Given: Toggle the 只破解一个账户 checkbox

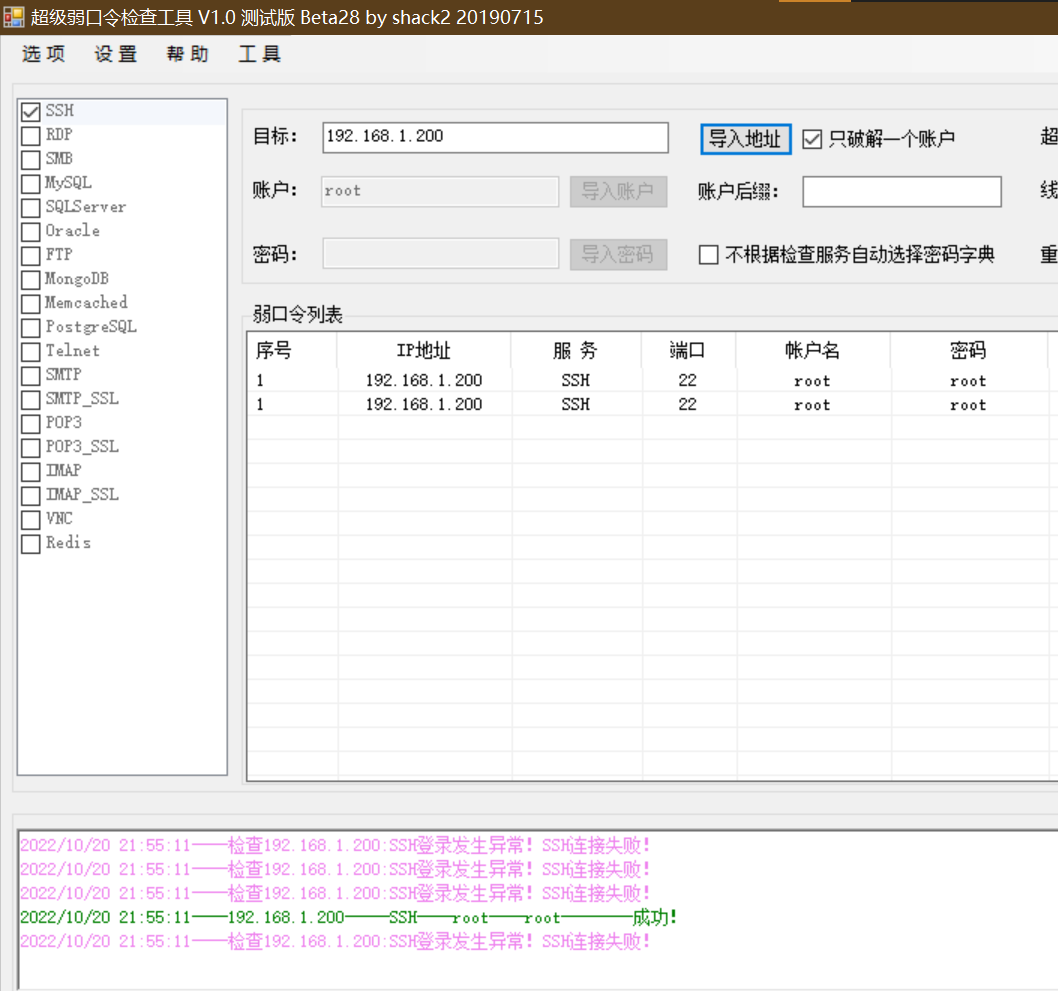Looking at the screenshot, I should (812, 139).
